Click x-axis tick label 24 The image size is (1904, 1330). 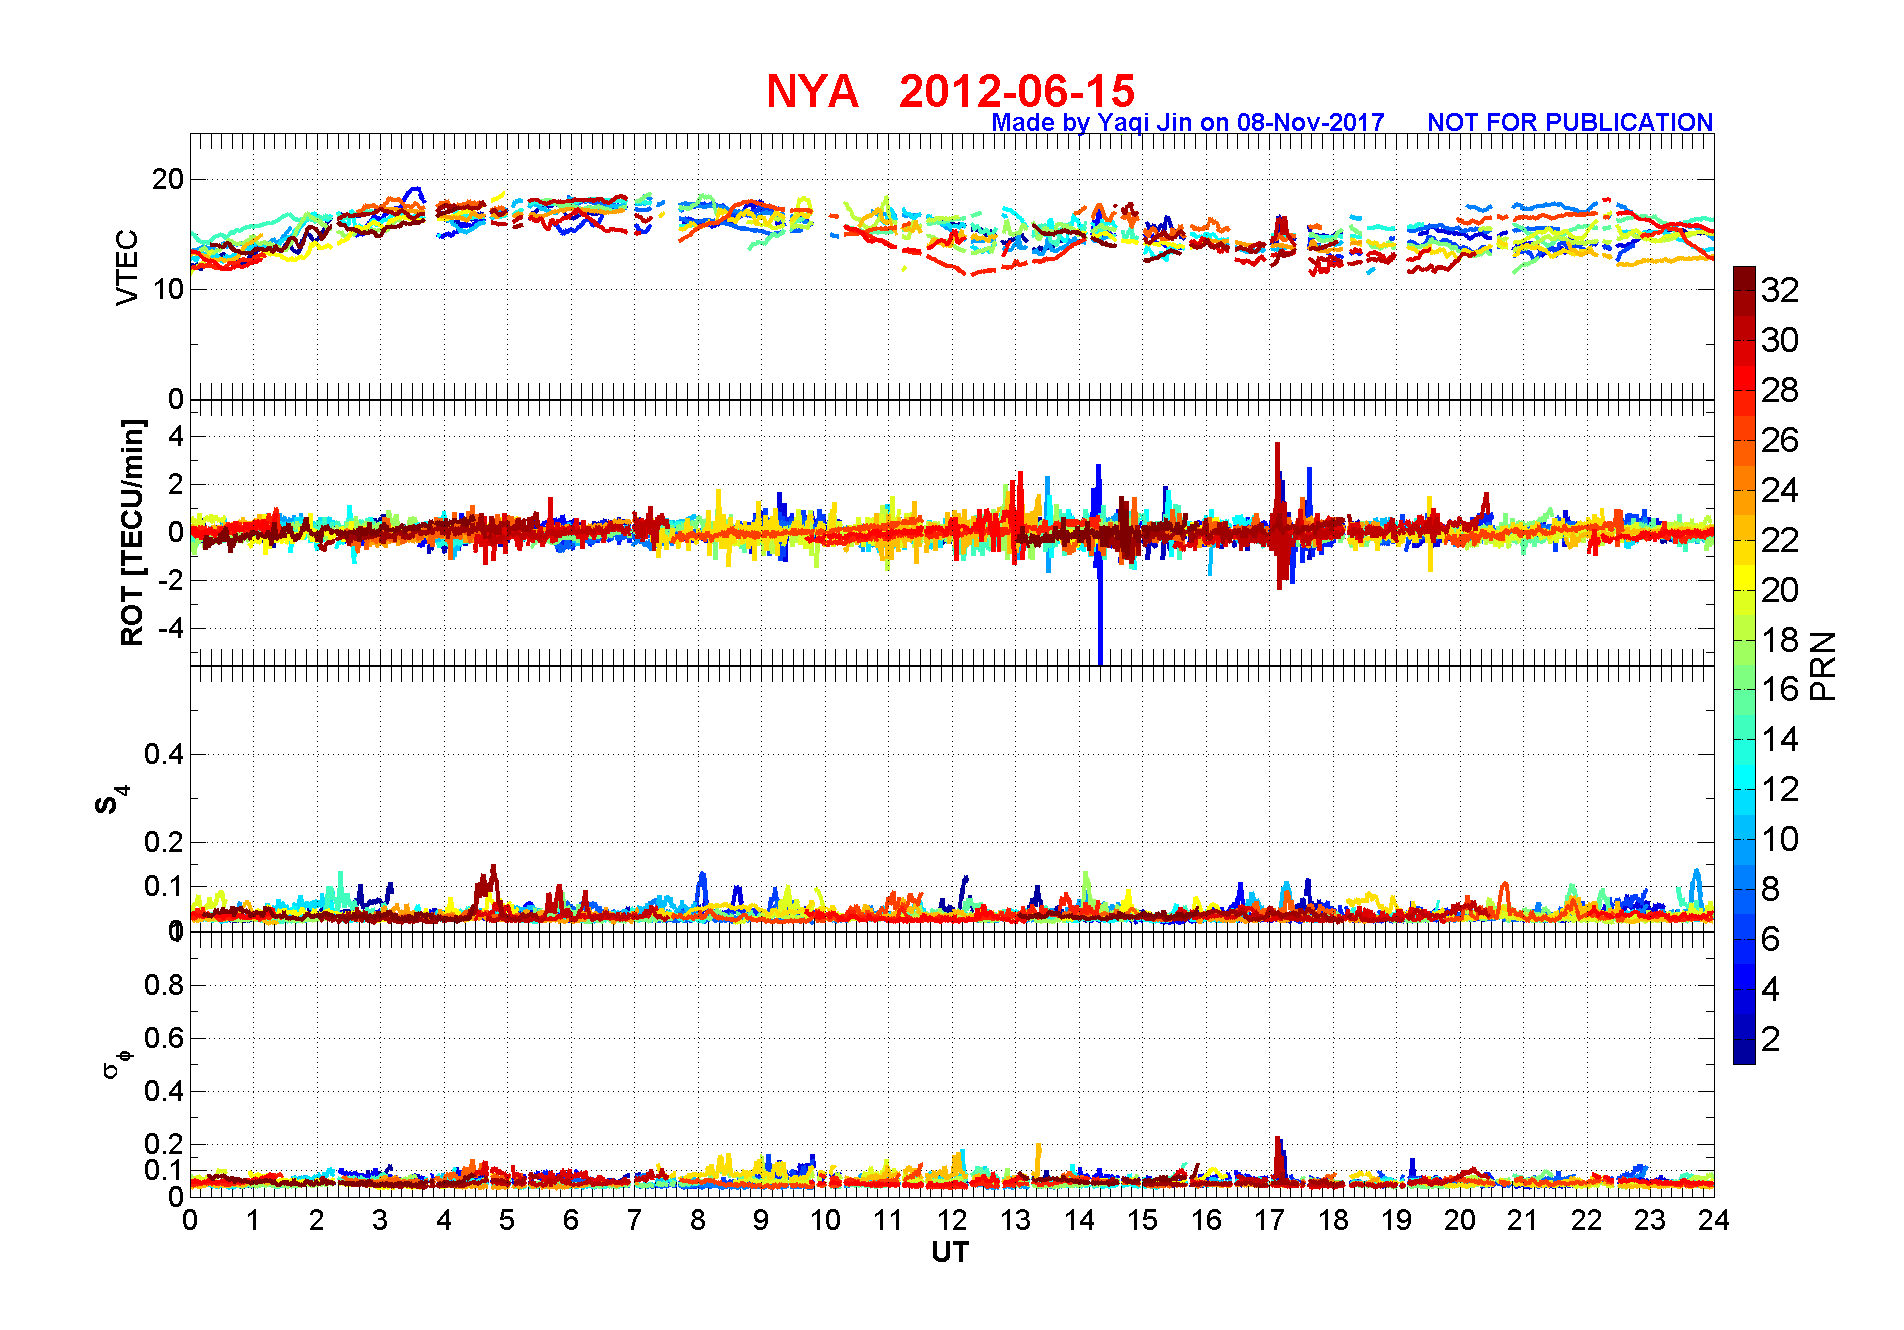click(x=1714, y=1220)
